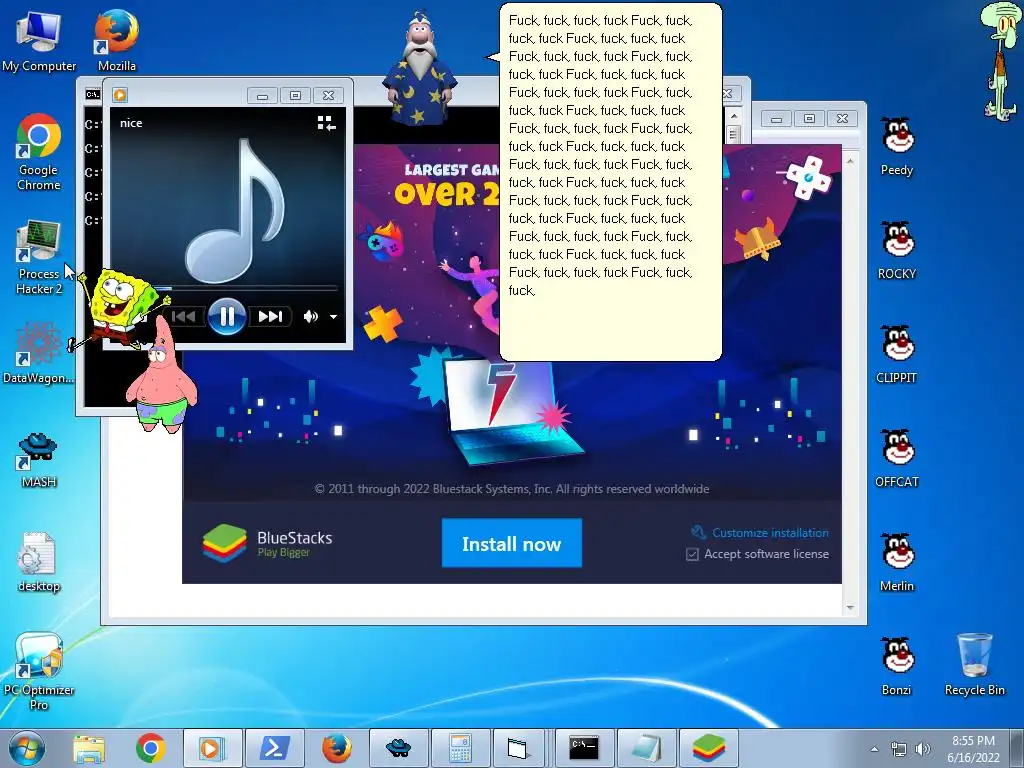This screenshot has height=768, width=1024.
Task: Click the BlueStacks logo in installer
Action: (225, 543)
